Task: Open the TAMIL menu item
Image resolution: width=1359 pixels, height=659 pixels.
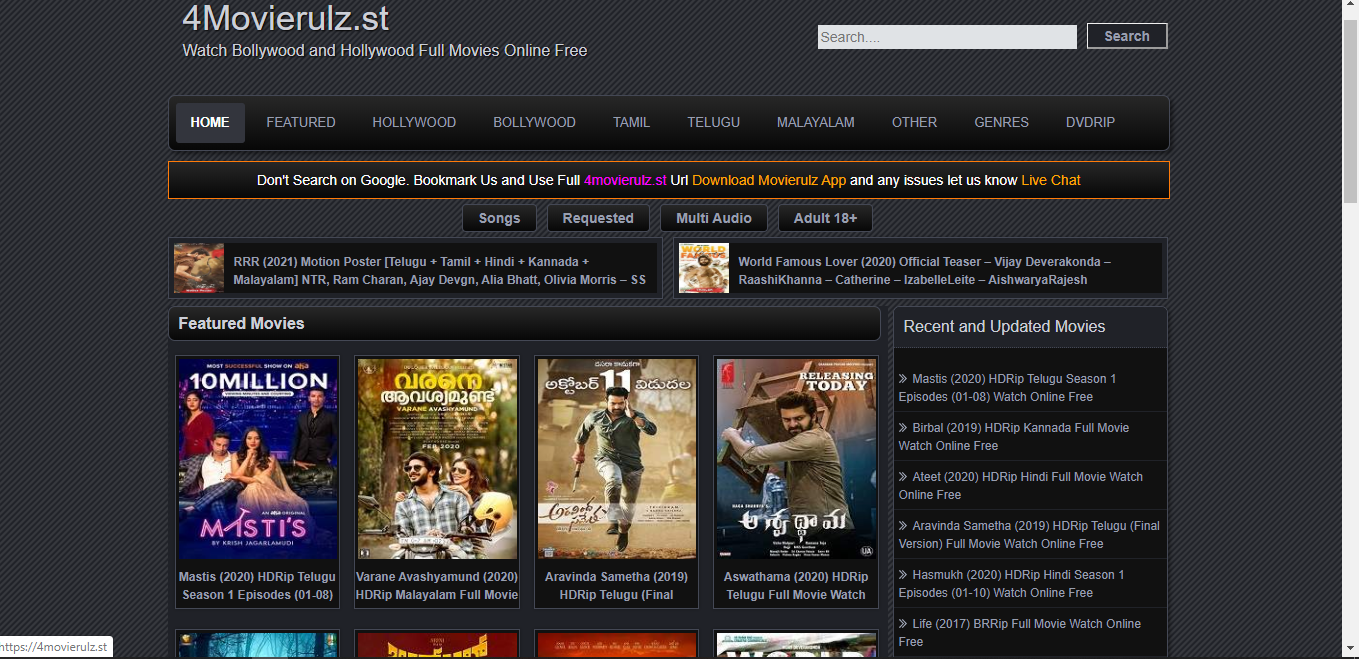Action: 631,123
